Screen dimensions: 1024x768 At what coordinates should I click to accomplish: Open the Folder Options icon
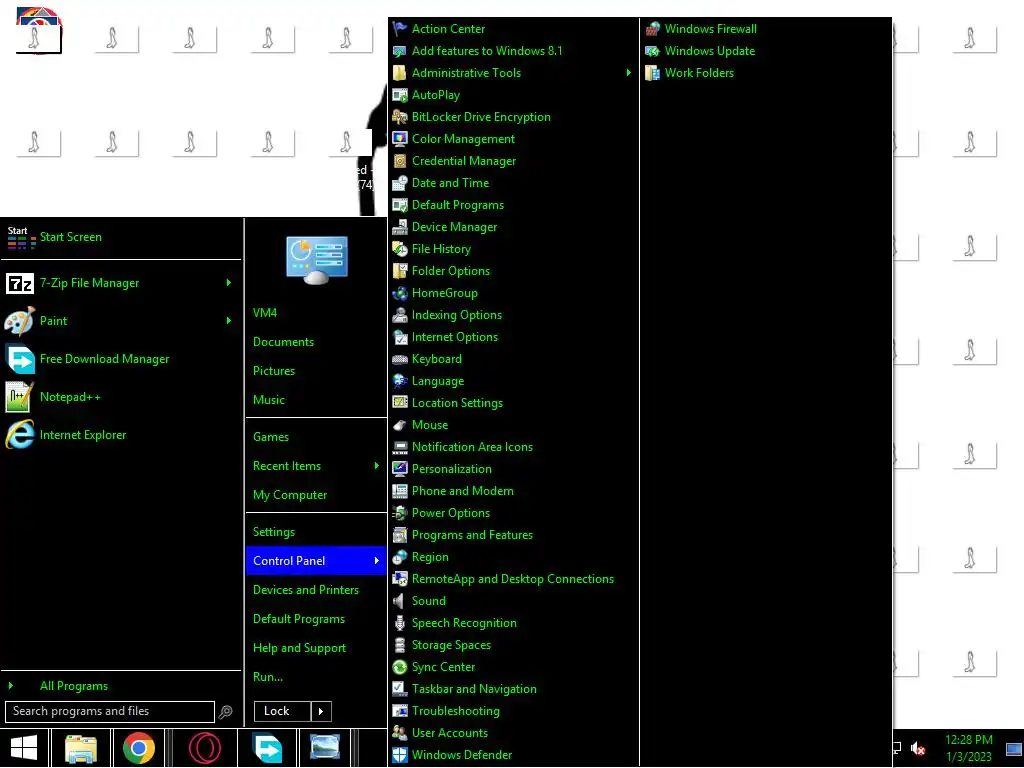(x=400, y=271)
